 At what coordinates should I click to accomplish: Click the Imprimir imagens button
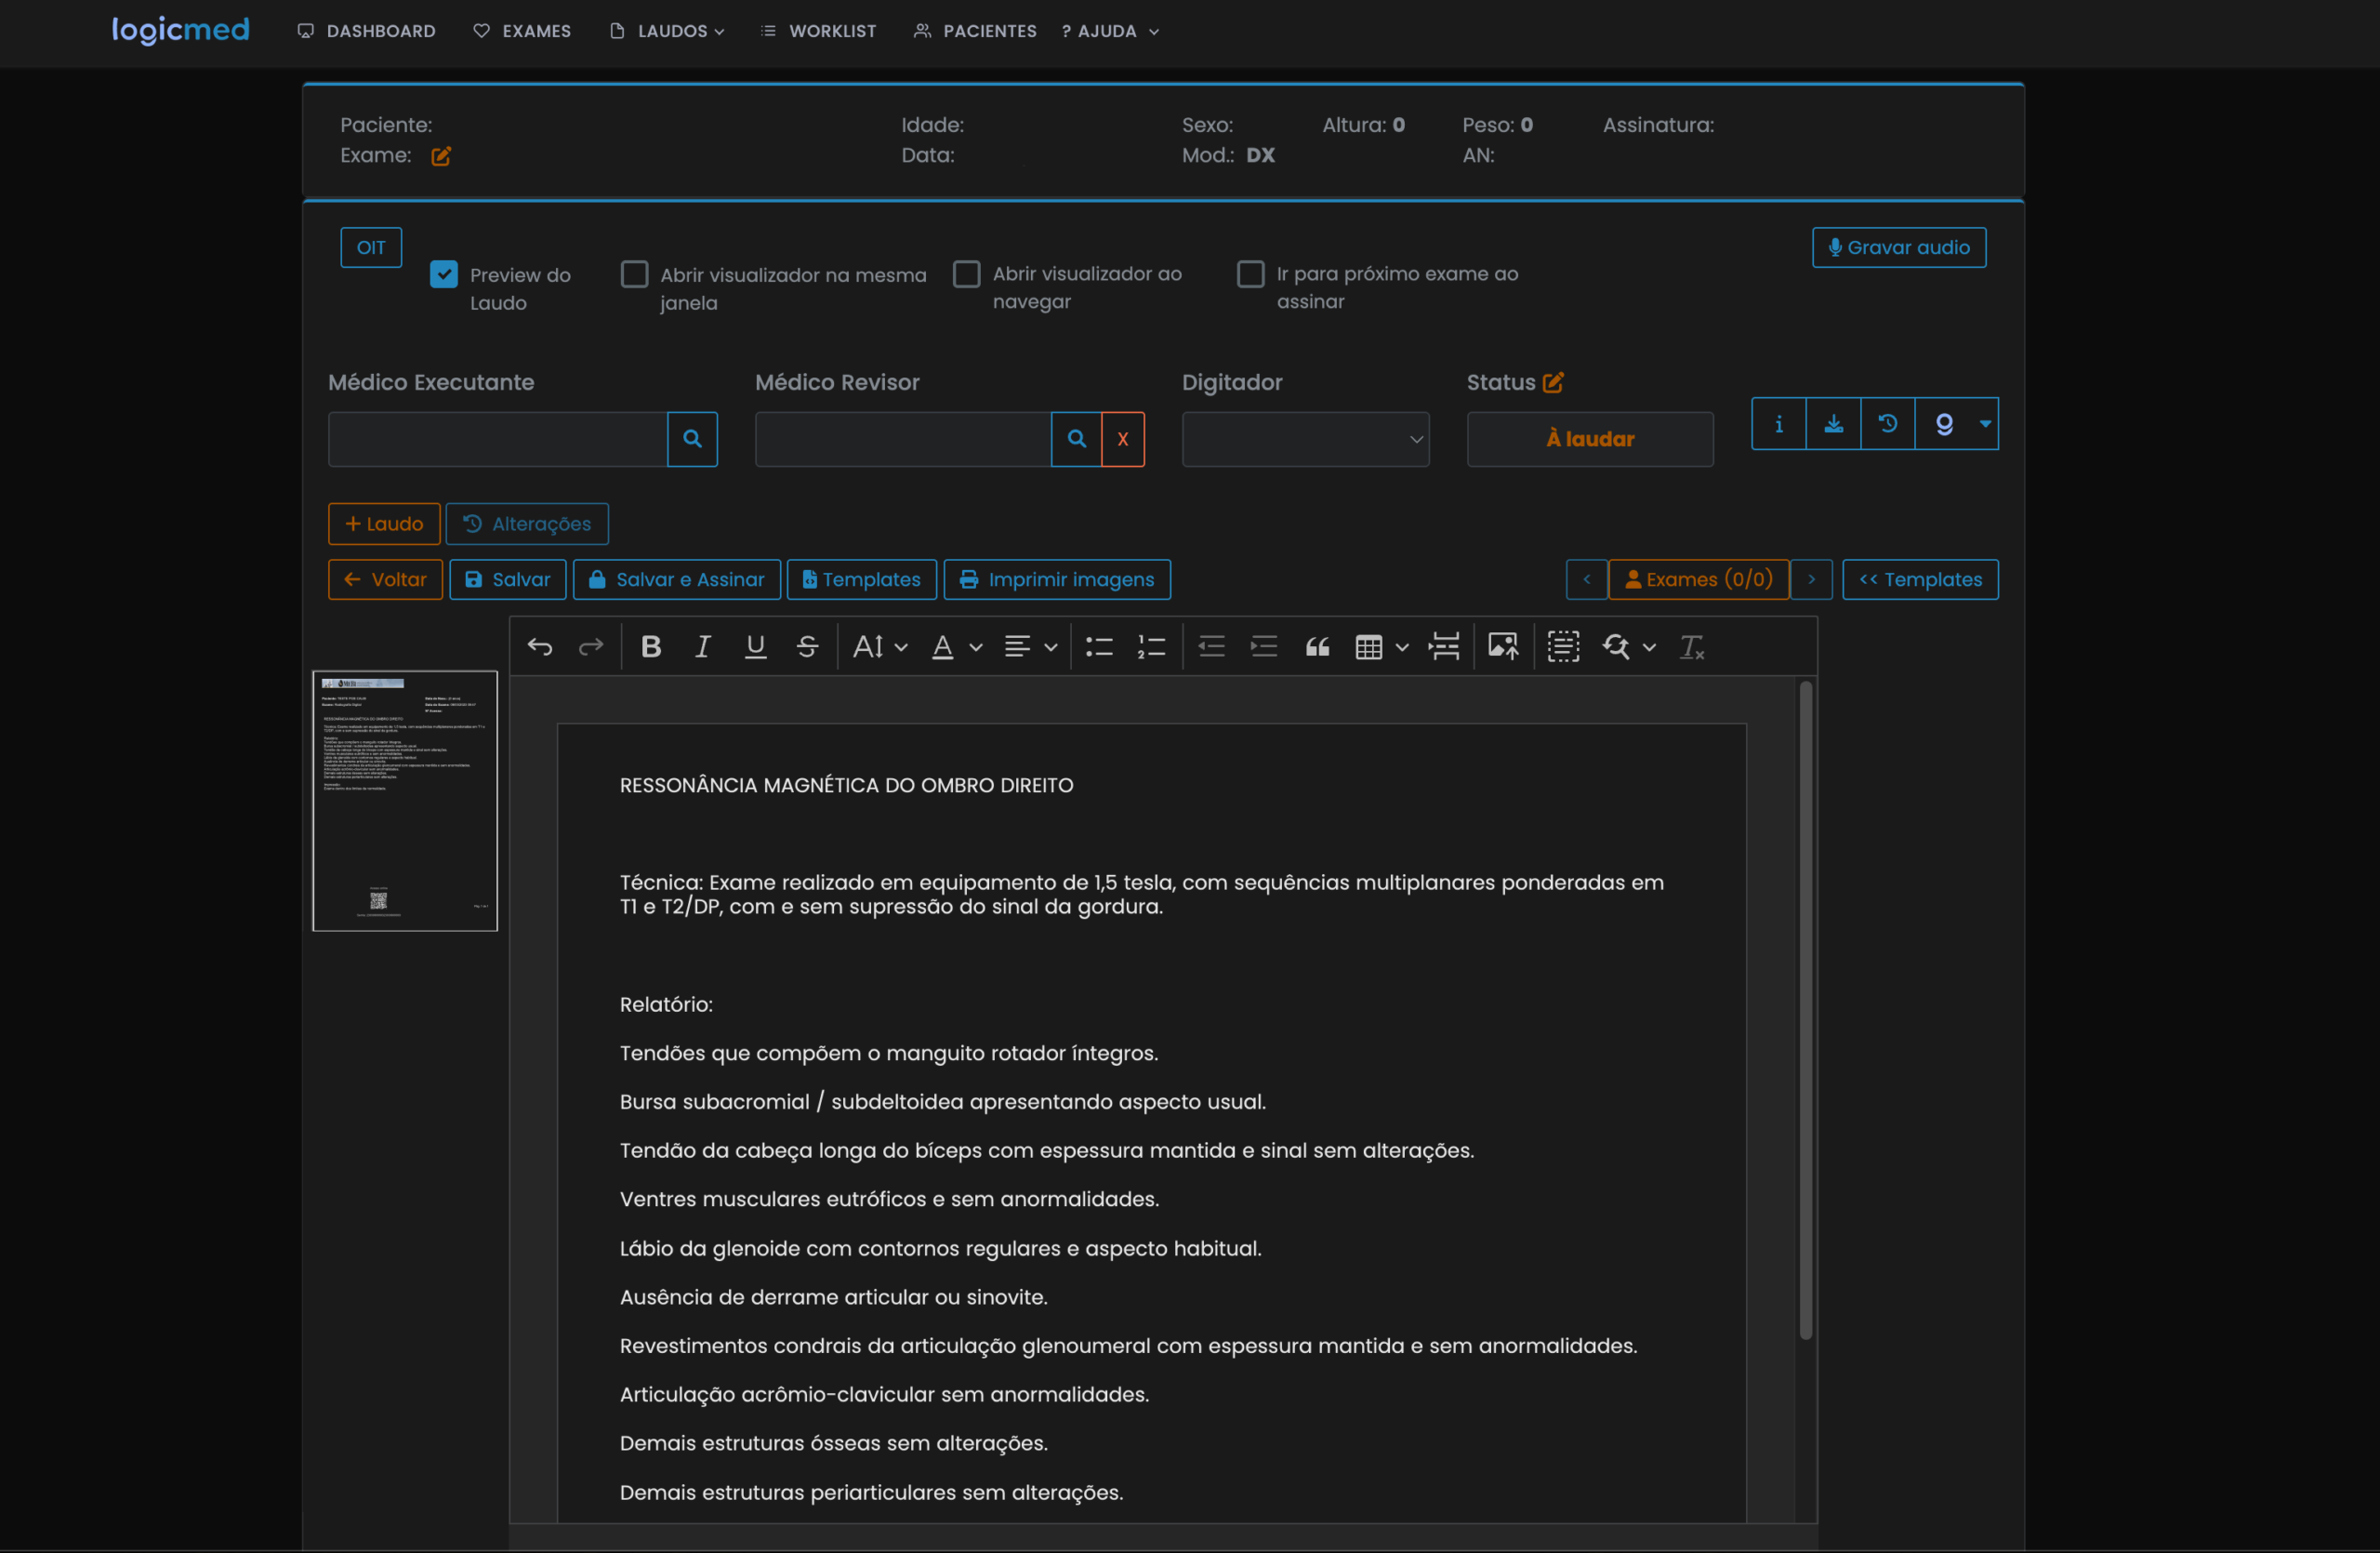1057,580
